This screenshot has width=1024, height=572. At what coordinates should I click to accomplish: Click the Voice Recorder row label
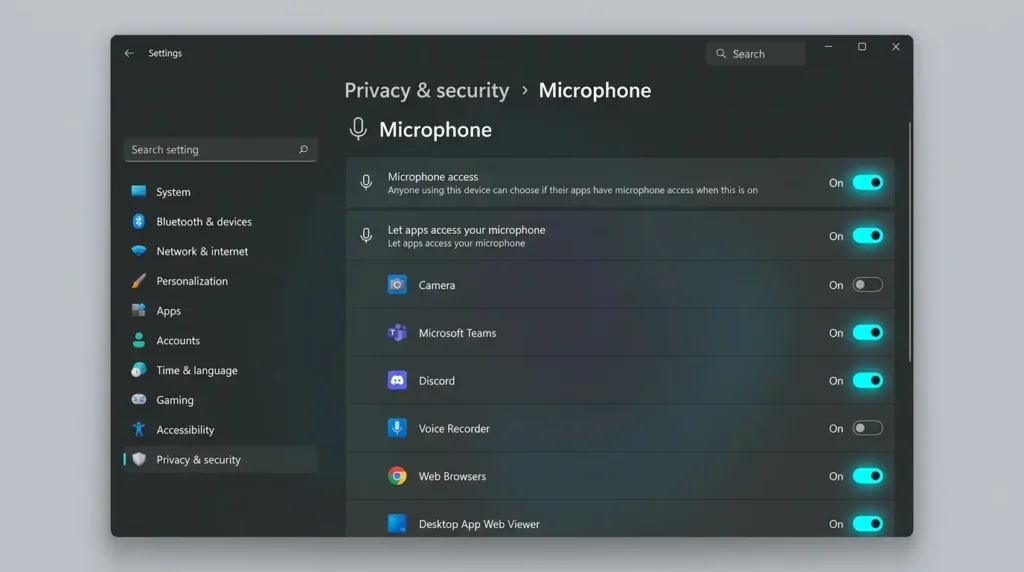coord(454,428)
